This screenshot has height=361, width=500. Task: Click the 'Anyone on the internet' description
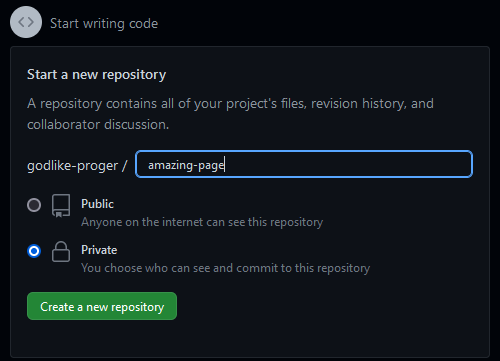pos(202,222)
